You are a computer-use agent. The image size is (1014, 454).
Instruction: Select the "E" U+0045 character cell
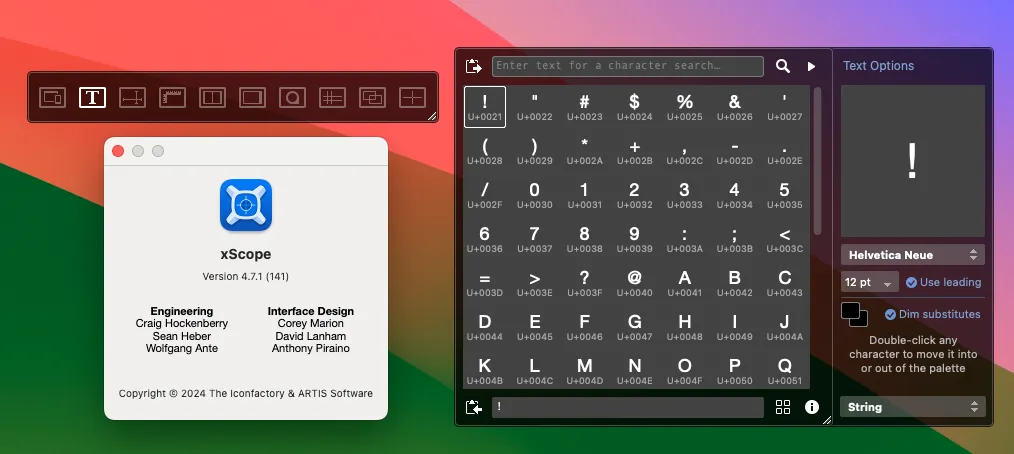(x=535, y=327)
